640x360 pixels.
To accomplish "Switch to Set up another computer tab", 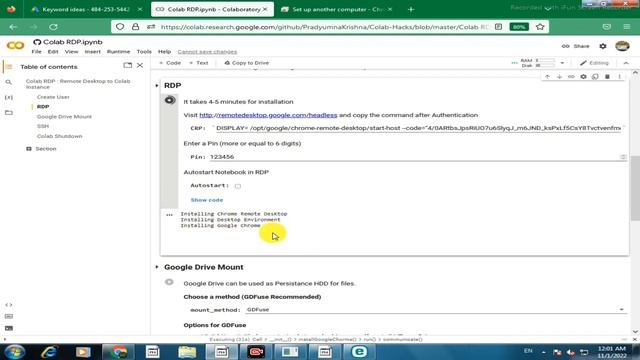I will pos(337,9).
